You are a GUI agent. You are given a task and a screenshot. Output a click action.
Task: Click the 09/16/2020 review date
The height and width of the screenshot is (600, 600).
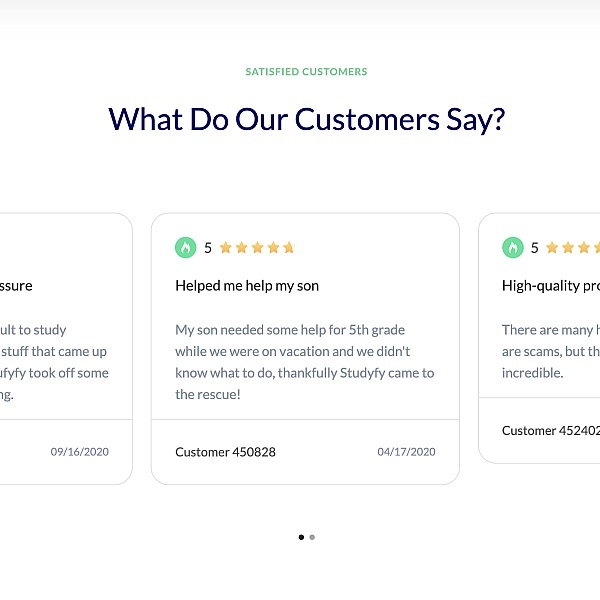pyautogui.click(x=80, y=452)
